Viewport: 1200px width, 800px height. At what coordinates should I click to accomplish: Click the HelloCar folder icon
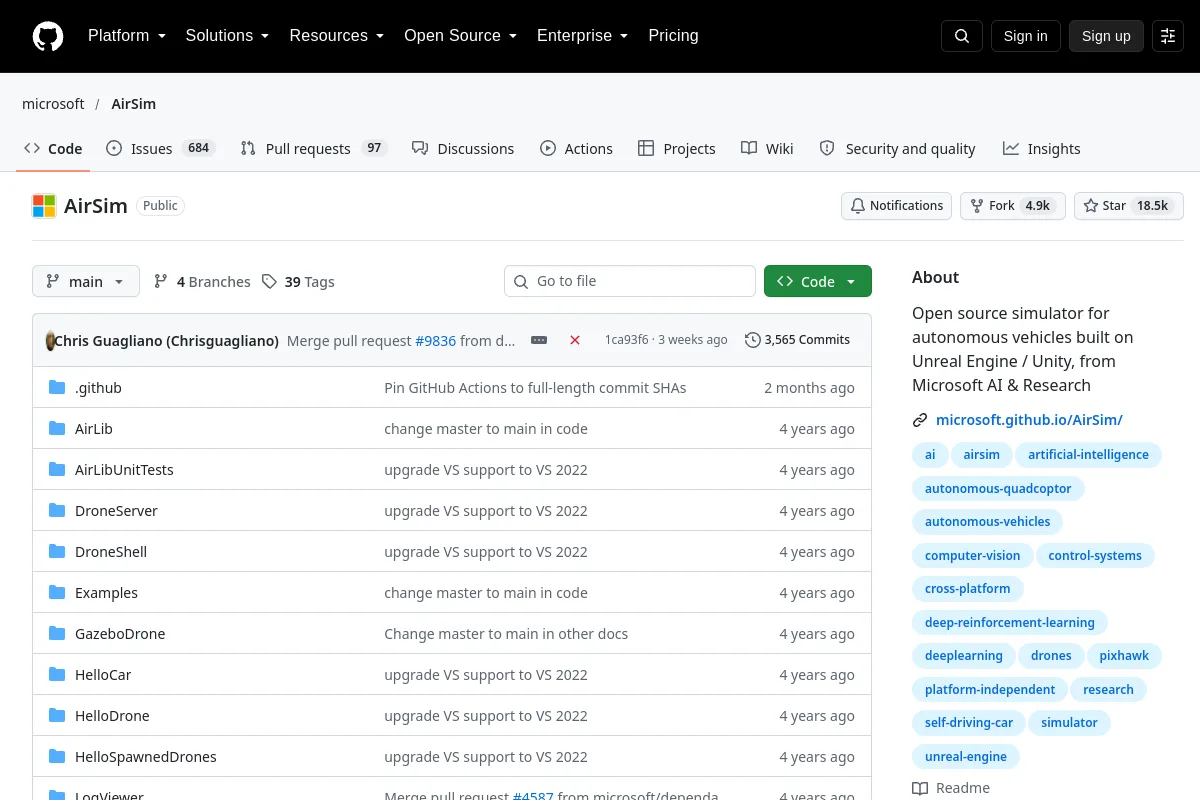[57, 675]
